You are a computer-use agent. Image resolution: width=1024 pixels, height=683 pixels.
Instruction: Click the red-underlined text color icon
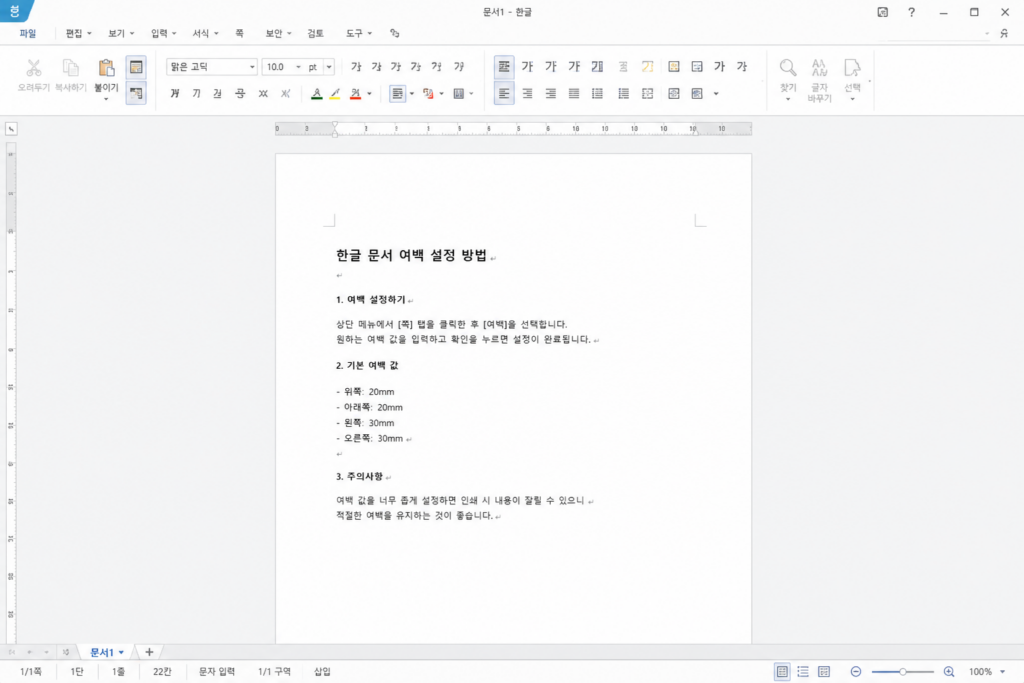355,93
